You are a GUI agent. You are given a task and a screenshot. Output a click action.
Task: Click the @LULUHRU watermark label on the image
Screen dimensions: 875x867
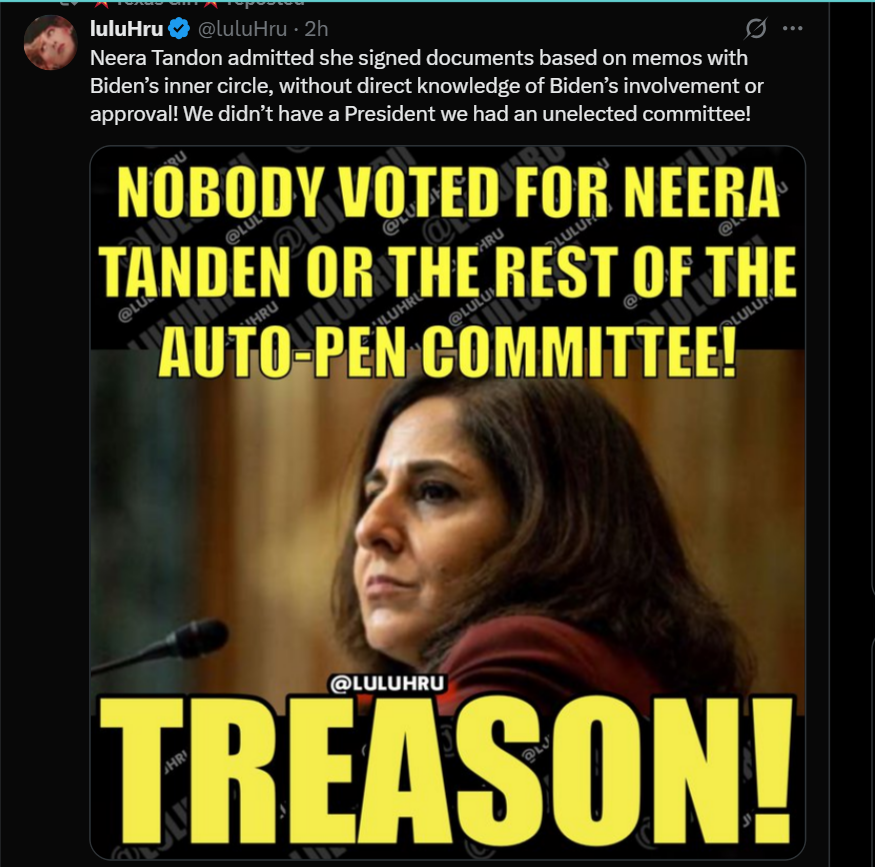(x=388, y=683)
